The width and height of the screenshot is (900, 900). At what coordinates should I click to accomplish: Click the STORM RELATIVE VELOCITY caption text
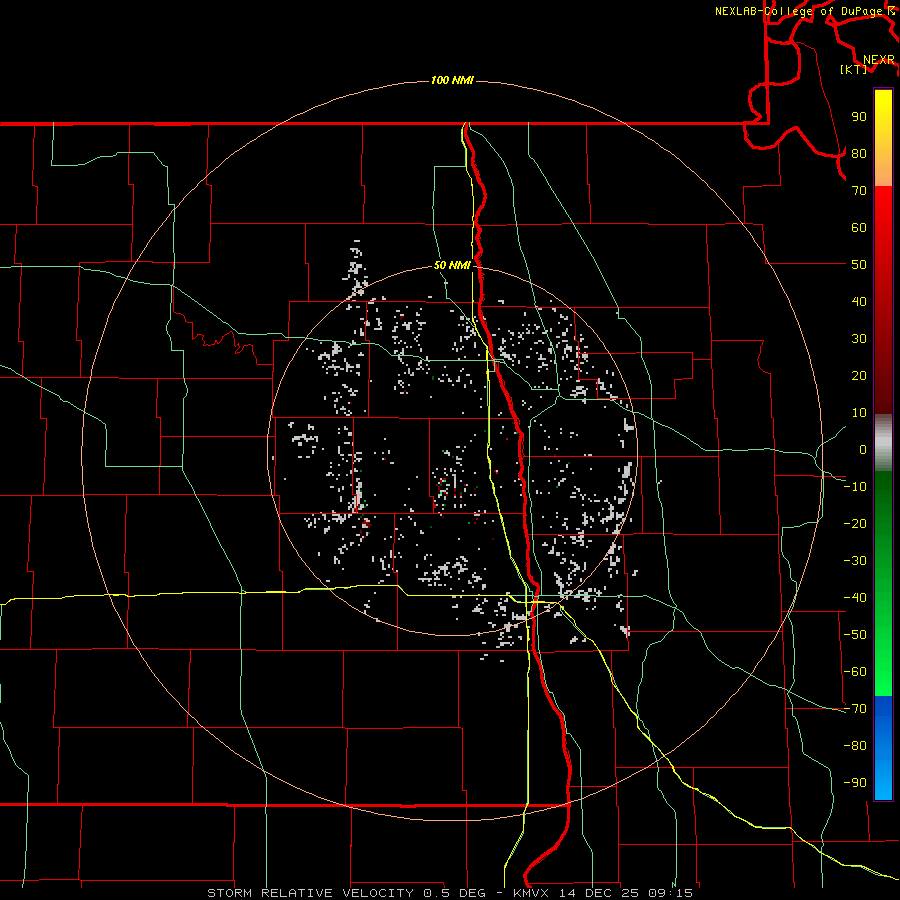click(310, 893)
